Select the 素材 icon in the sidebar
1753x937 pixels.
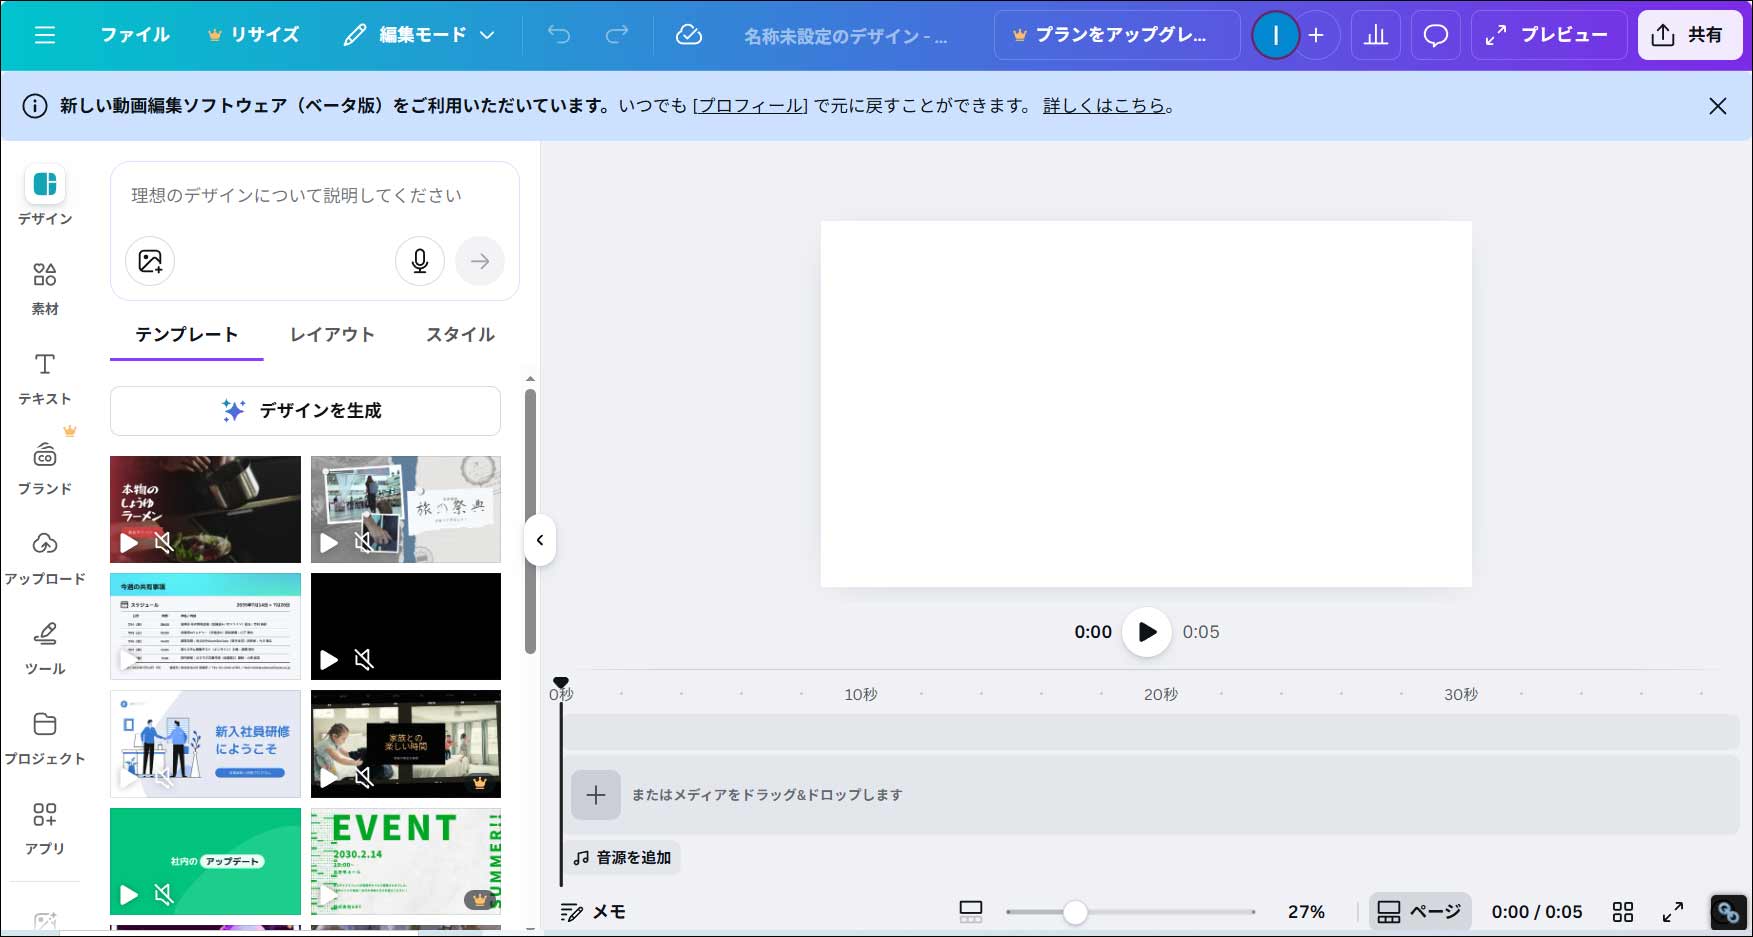tap(44, 283)
